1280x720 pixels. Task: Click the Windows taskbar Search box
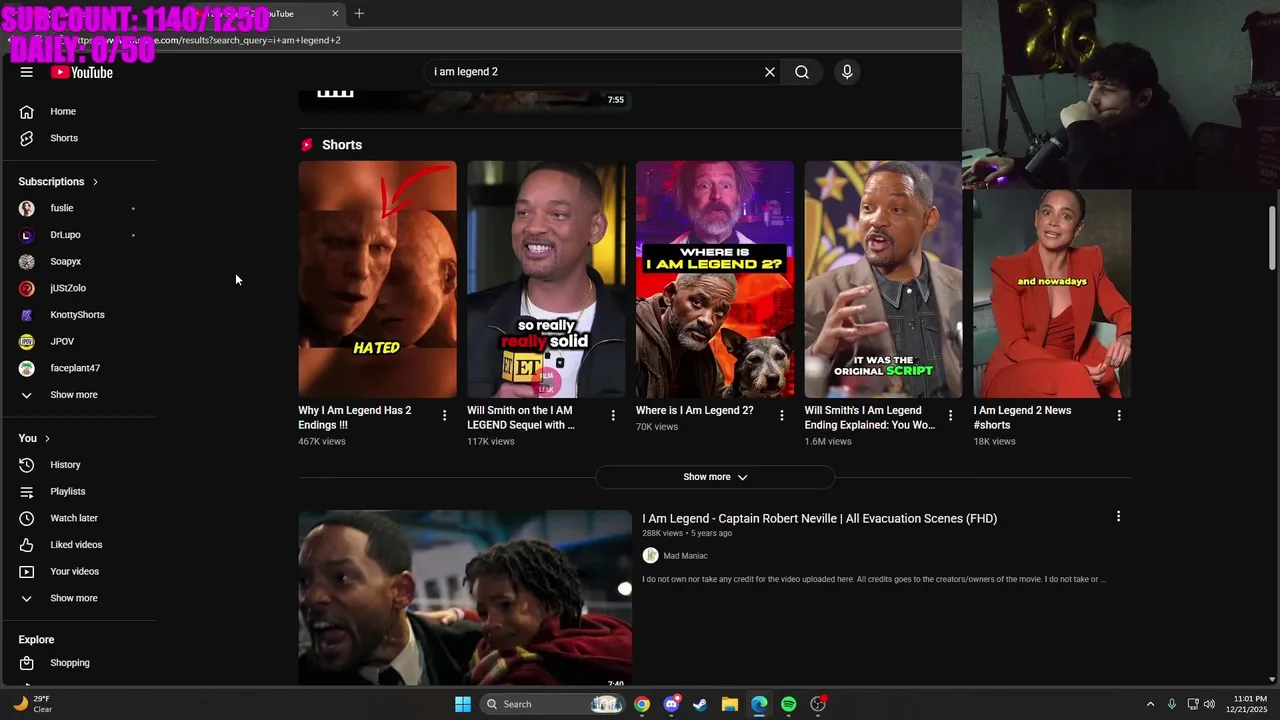click(x=553, y=704)
